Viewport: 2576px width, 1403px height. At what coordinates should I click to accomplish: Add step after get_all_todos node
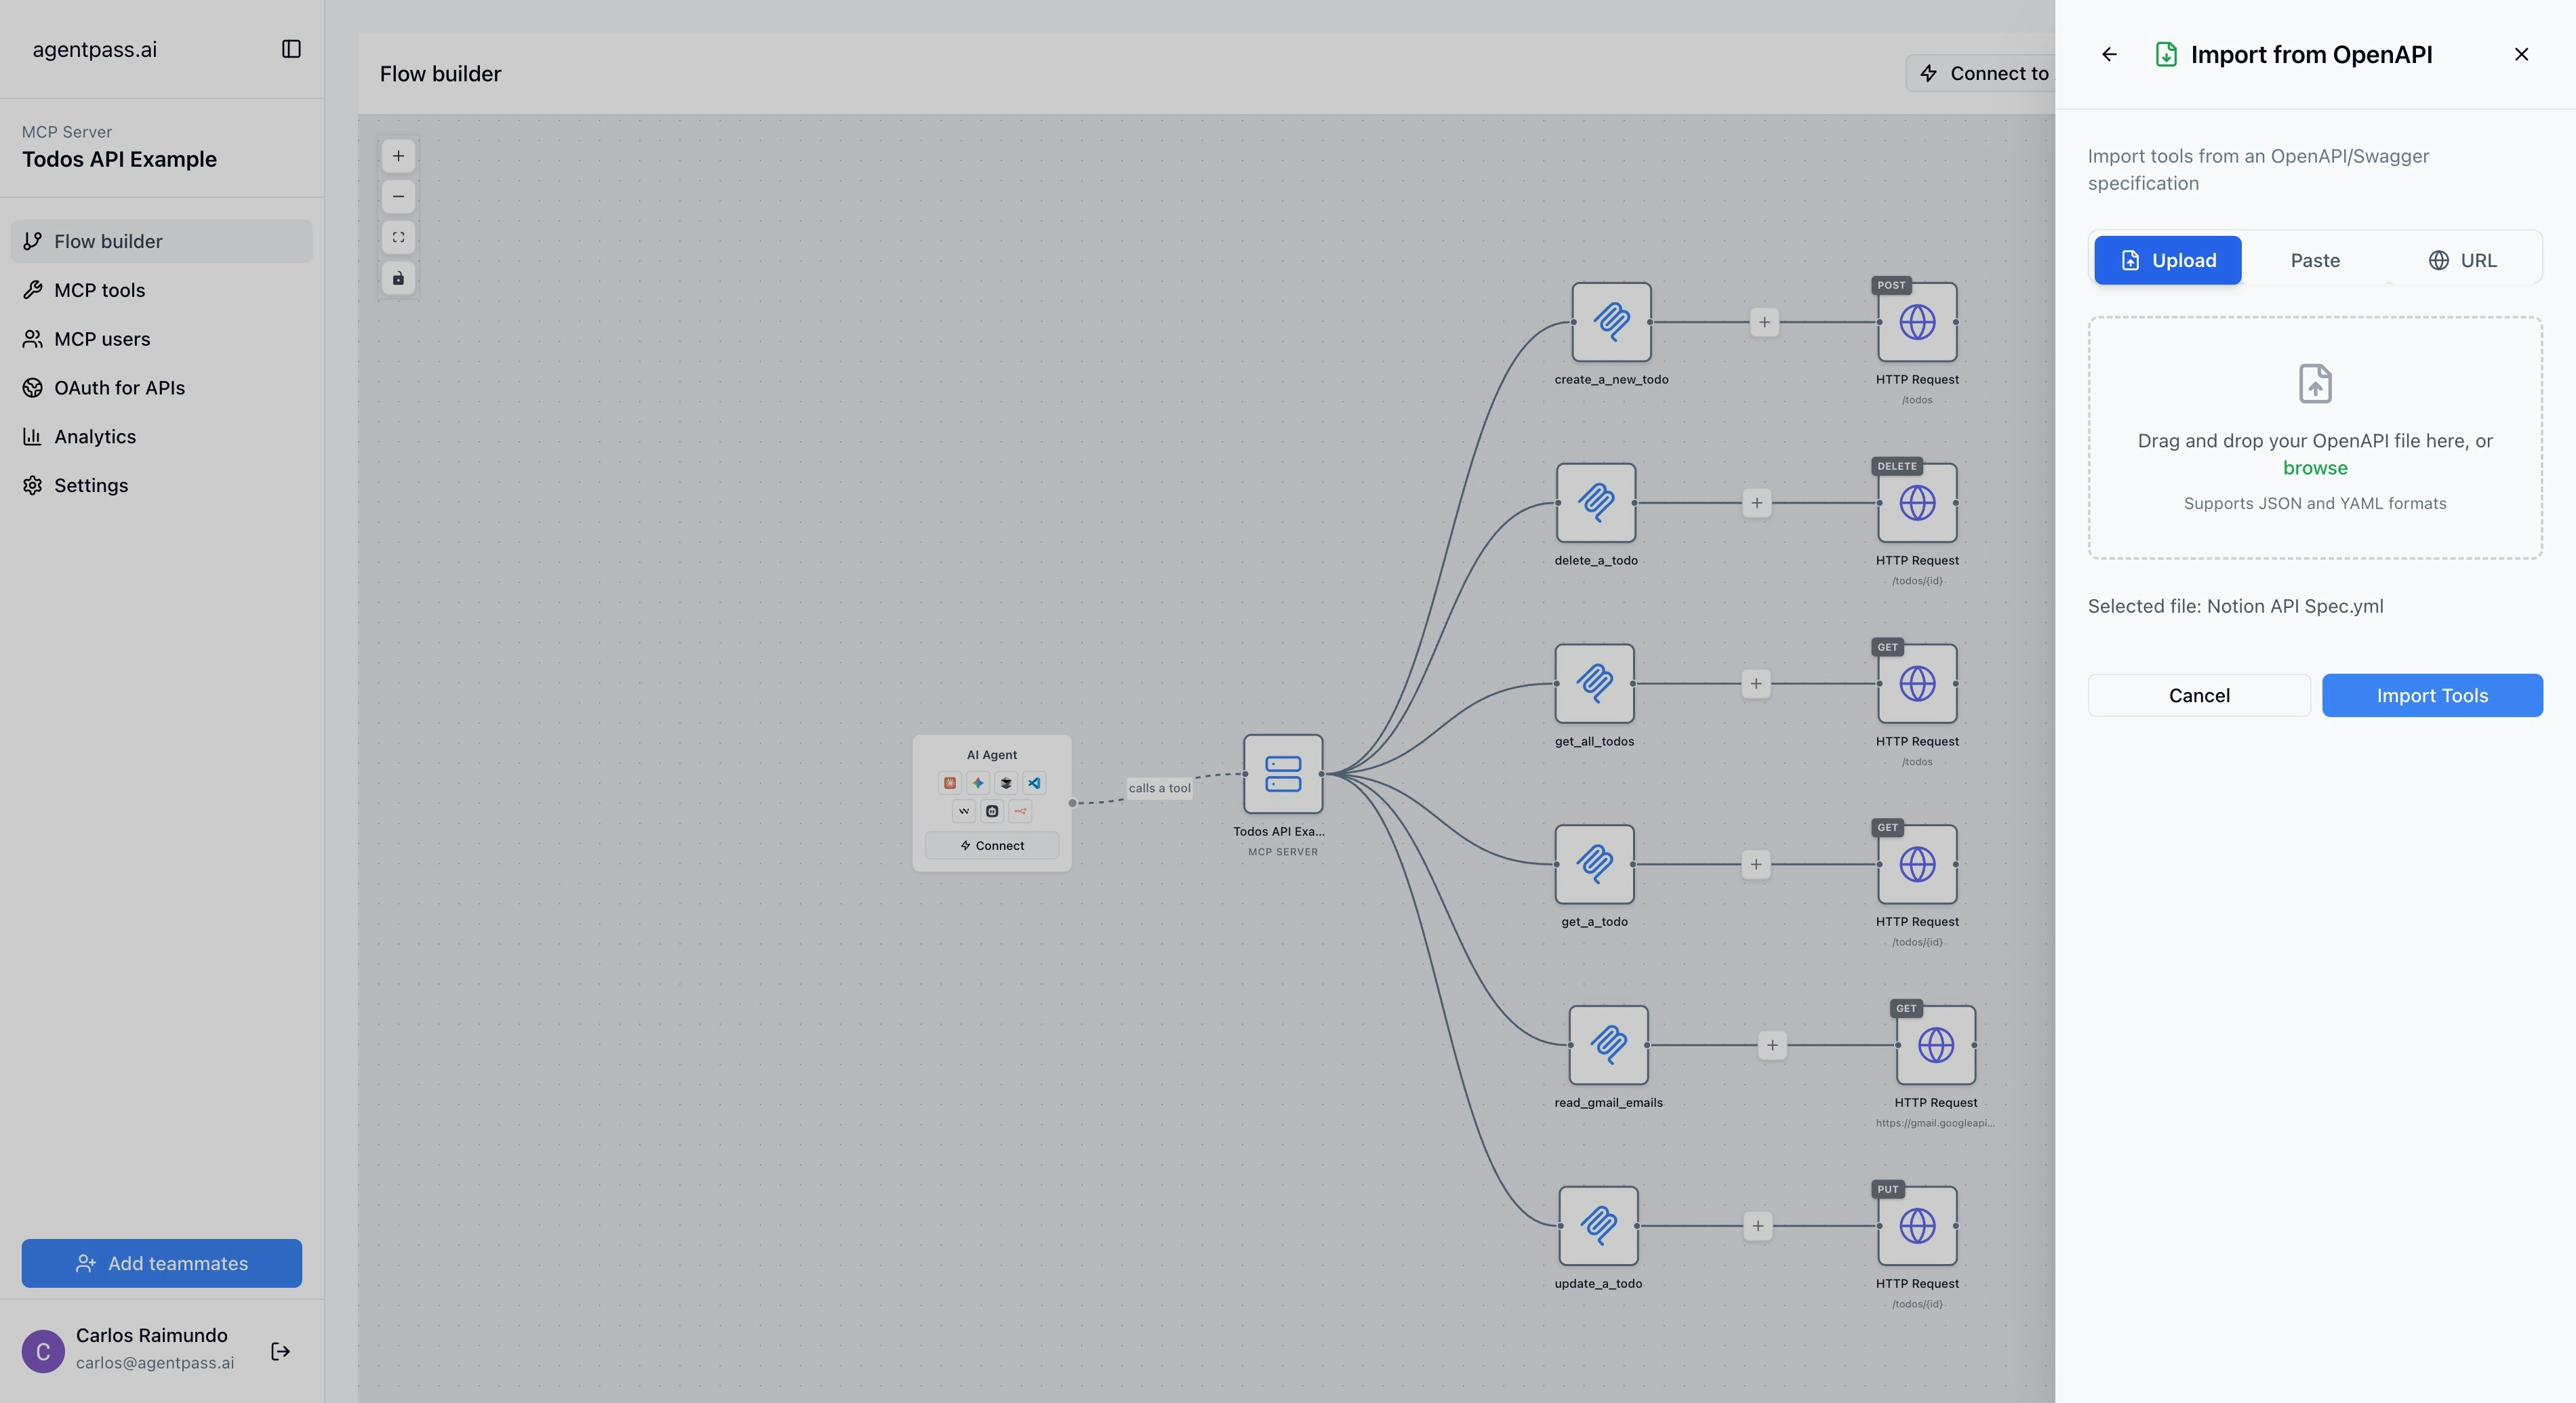(x=1755, y=684)
